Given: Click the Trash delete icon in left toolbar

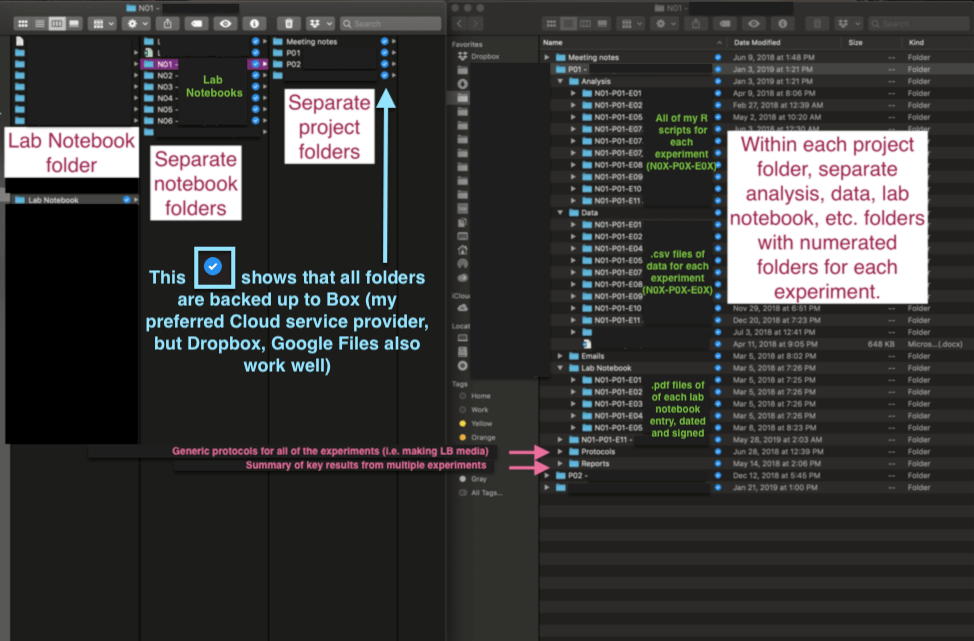Looking at the screenshot, I should click(288, 23).
